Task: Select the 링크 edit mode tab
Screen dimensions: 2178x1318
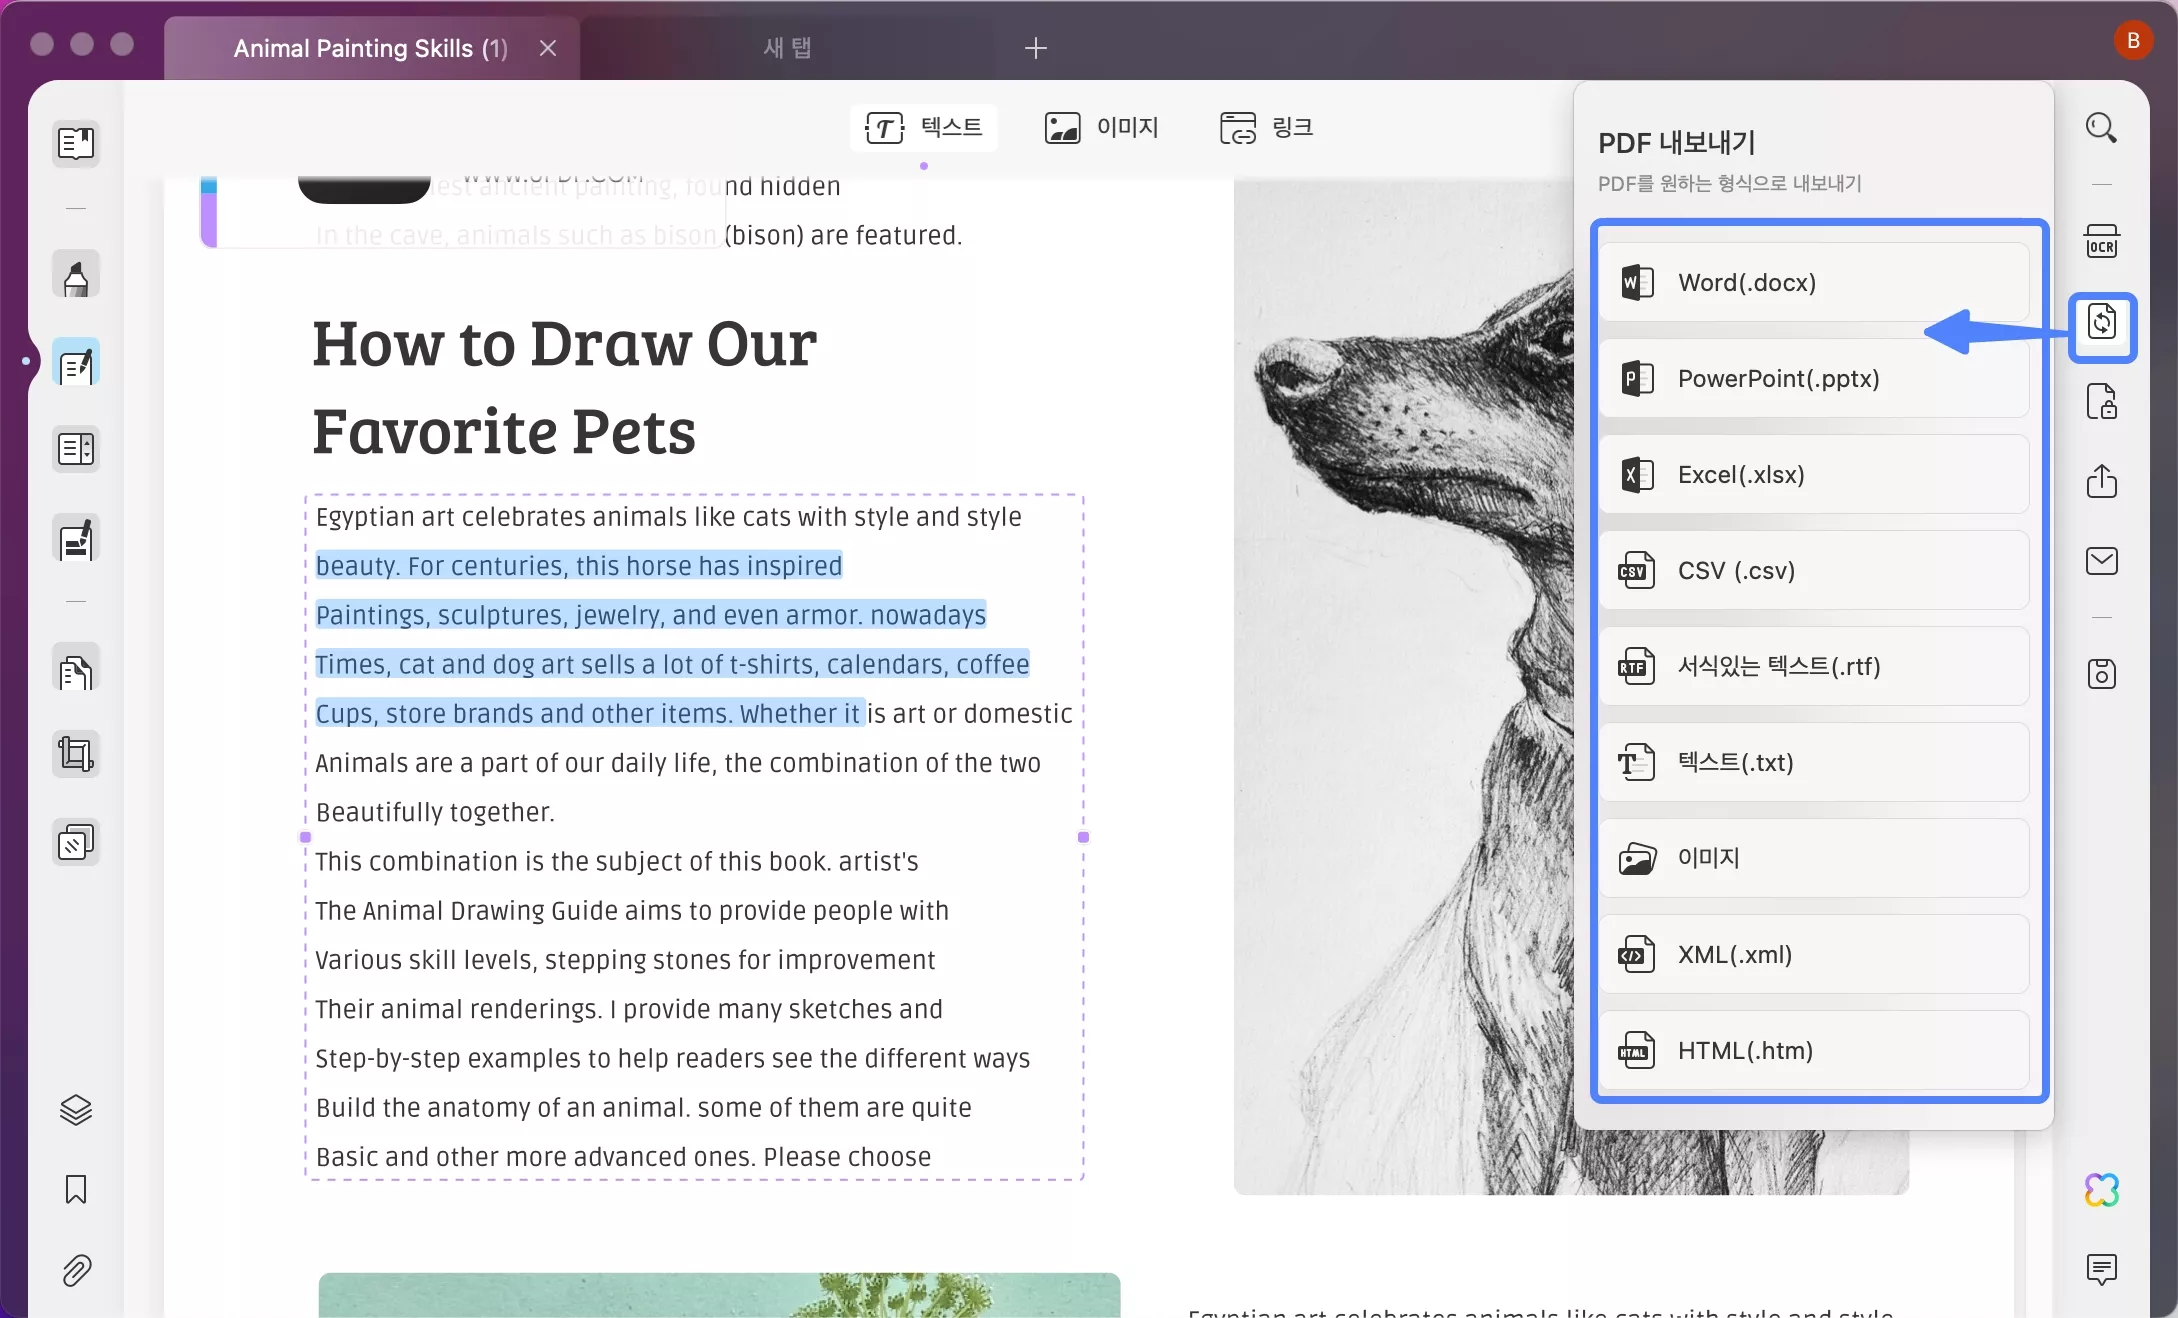Action: (1266, 128)
